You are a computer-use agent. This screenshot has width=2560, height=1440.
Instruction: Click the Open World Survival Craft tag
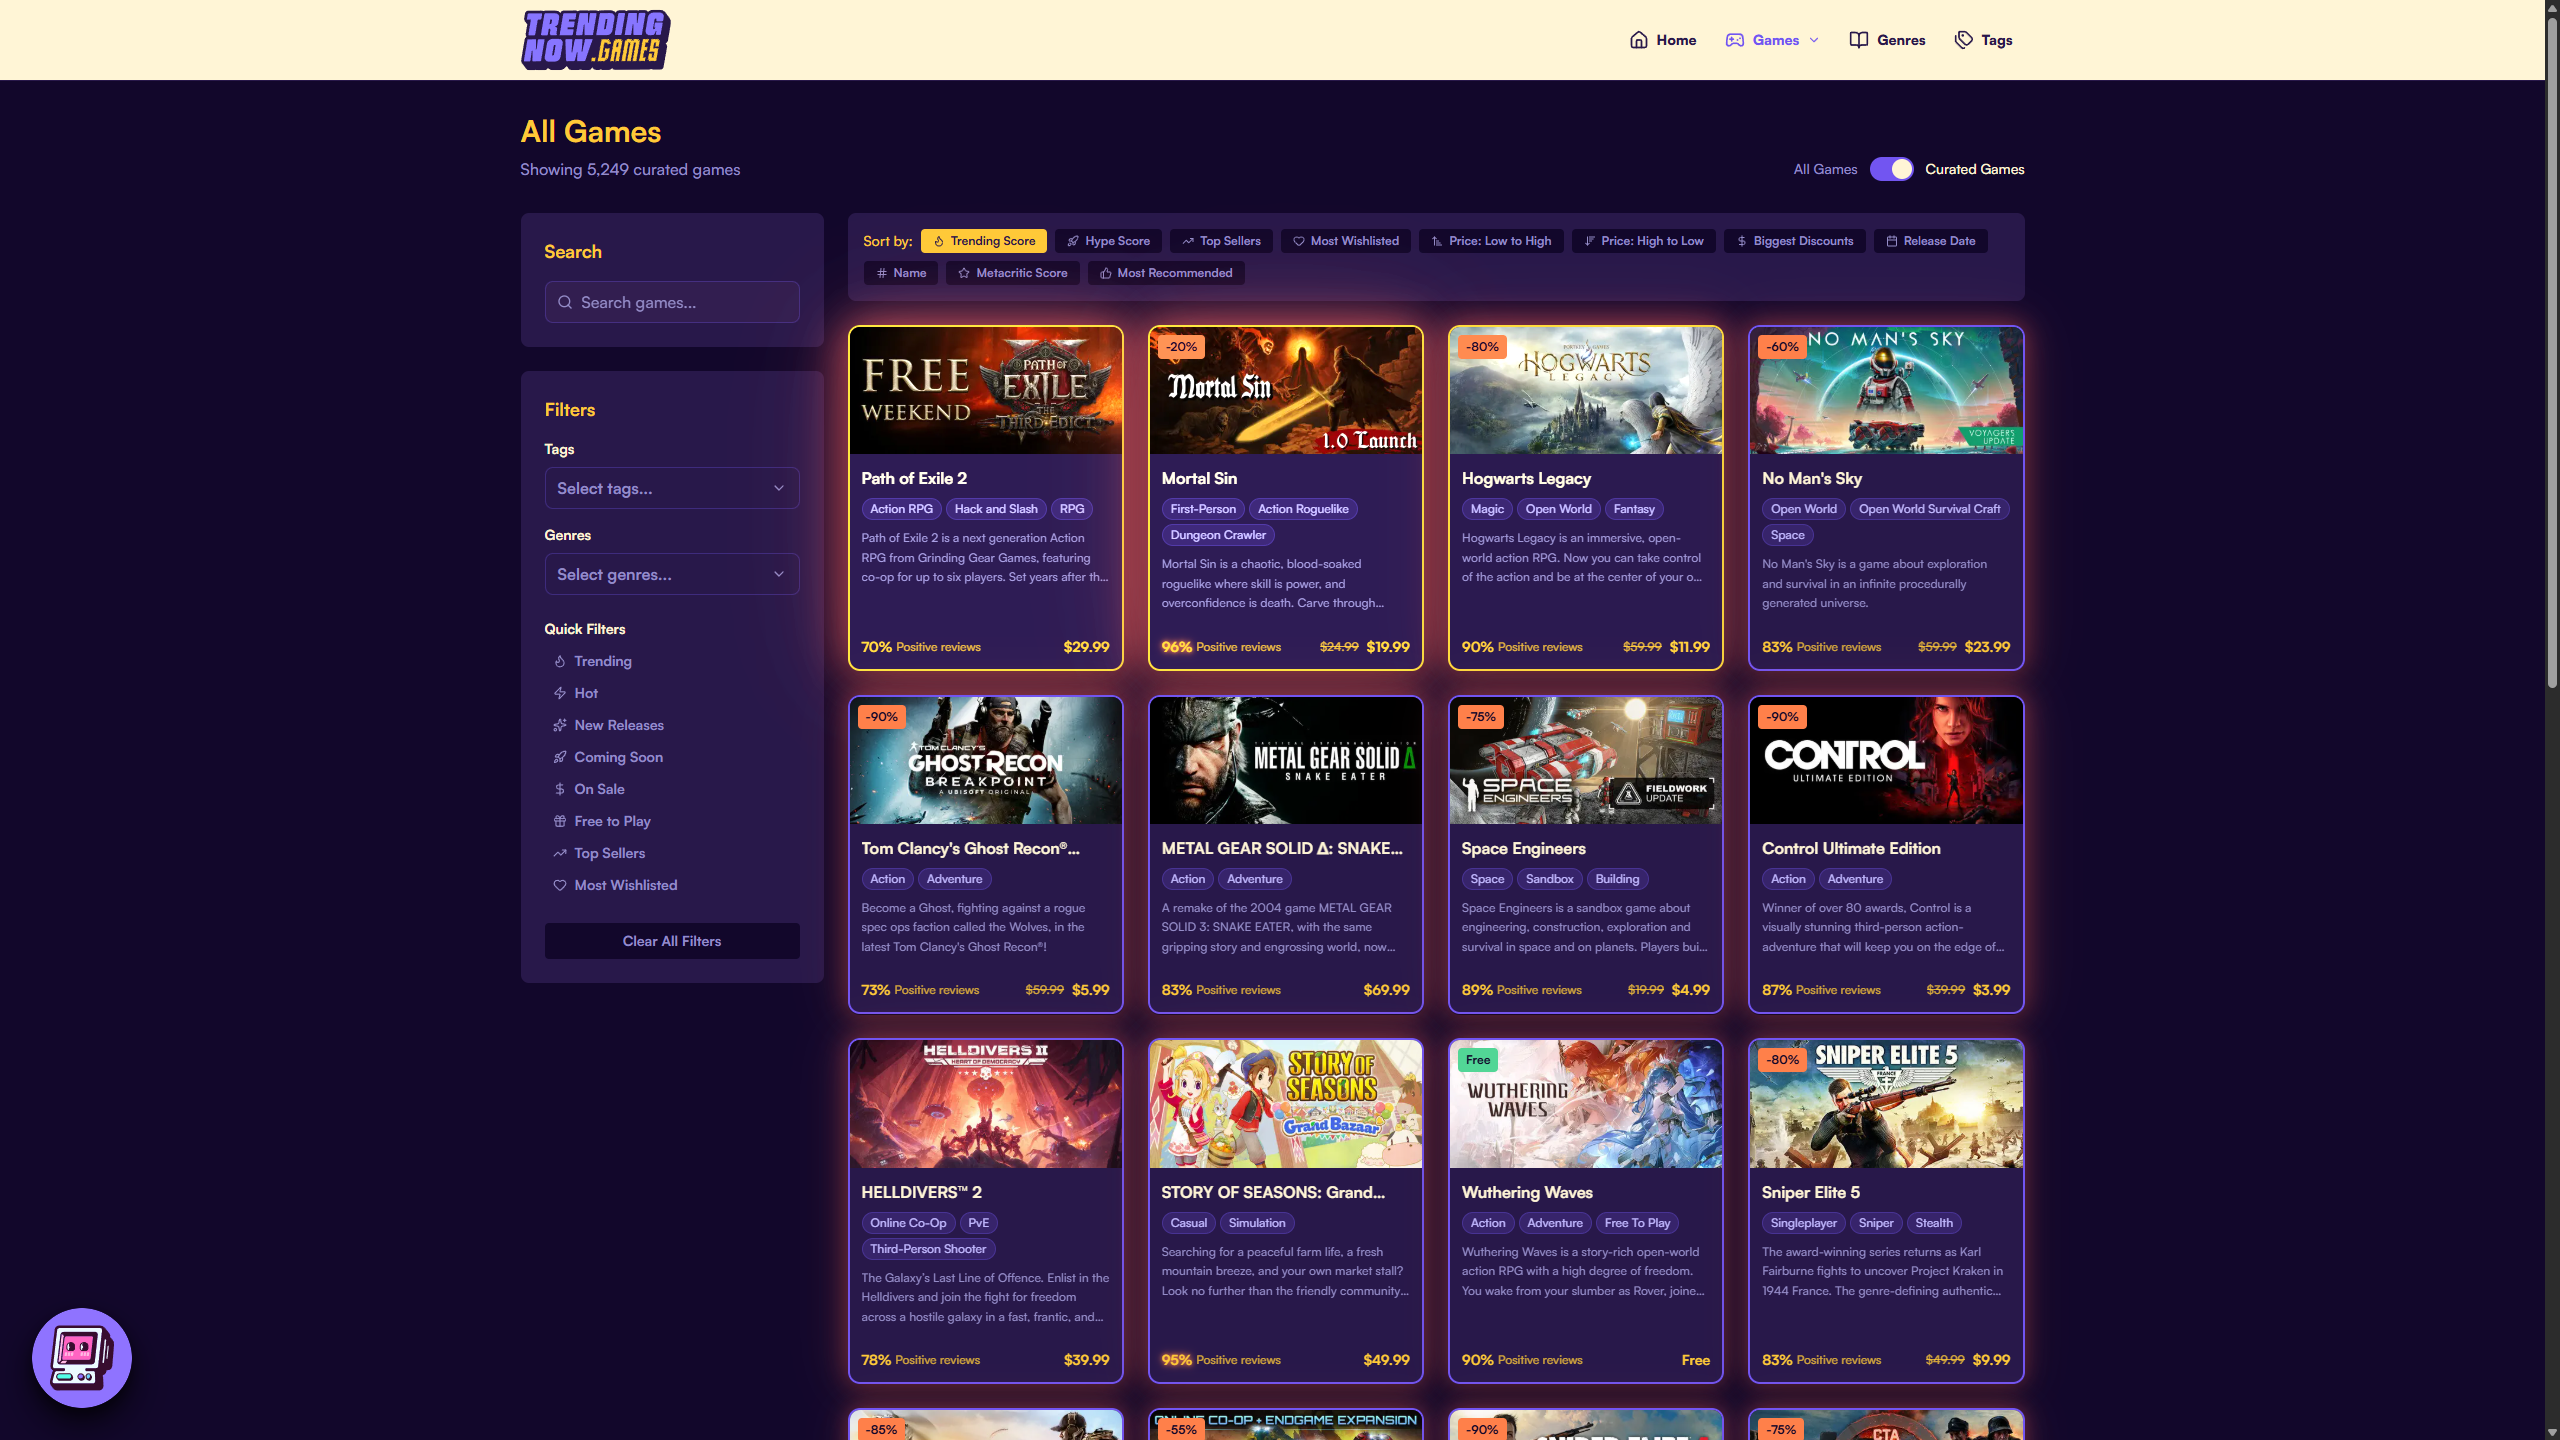(x=1929, y=509)
